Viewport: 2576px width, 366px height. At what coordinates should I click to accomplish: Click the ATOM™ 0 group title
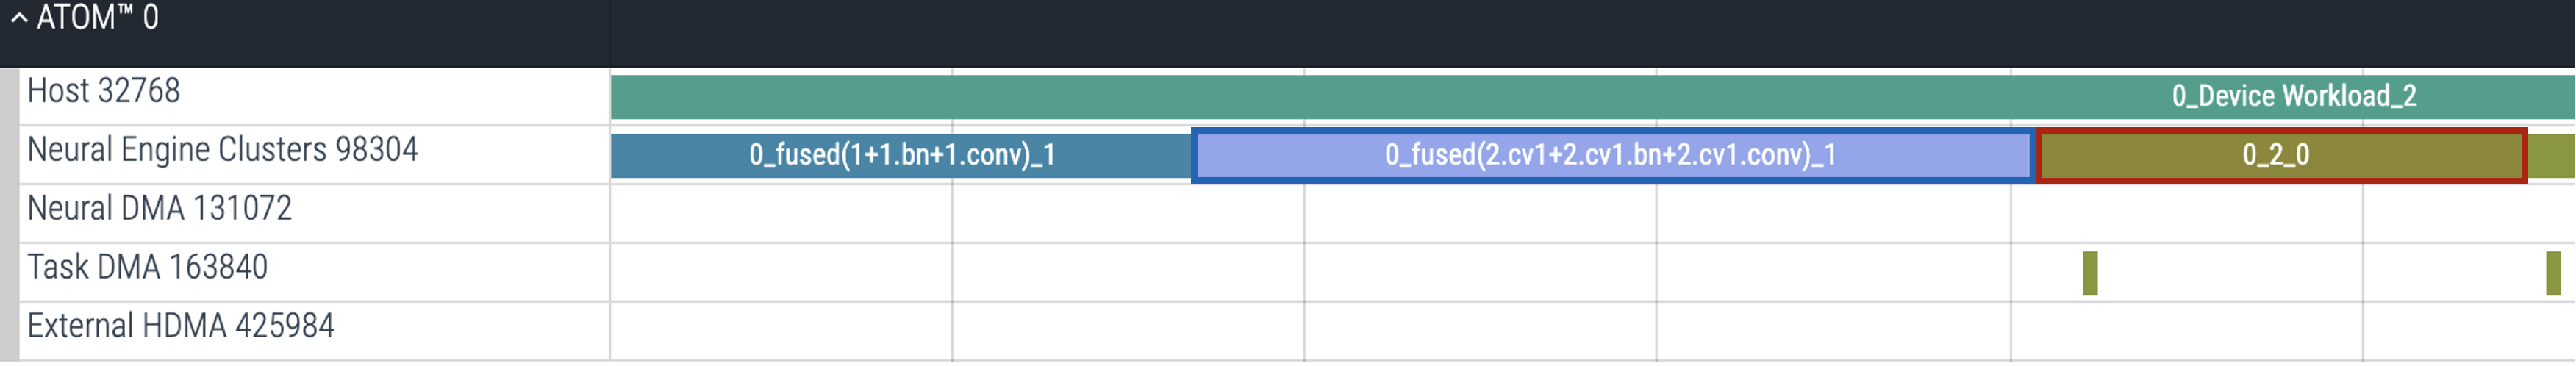pyautogui.click(x=97, y=18)
